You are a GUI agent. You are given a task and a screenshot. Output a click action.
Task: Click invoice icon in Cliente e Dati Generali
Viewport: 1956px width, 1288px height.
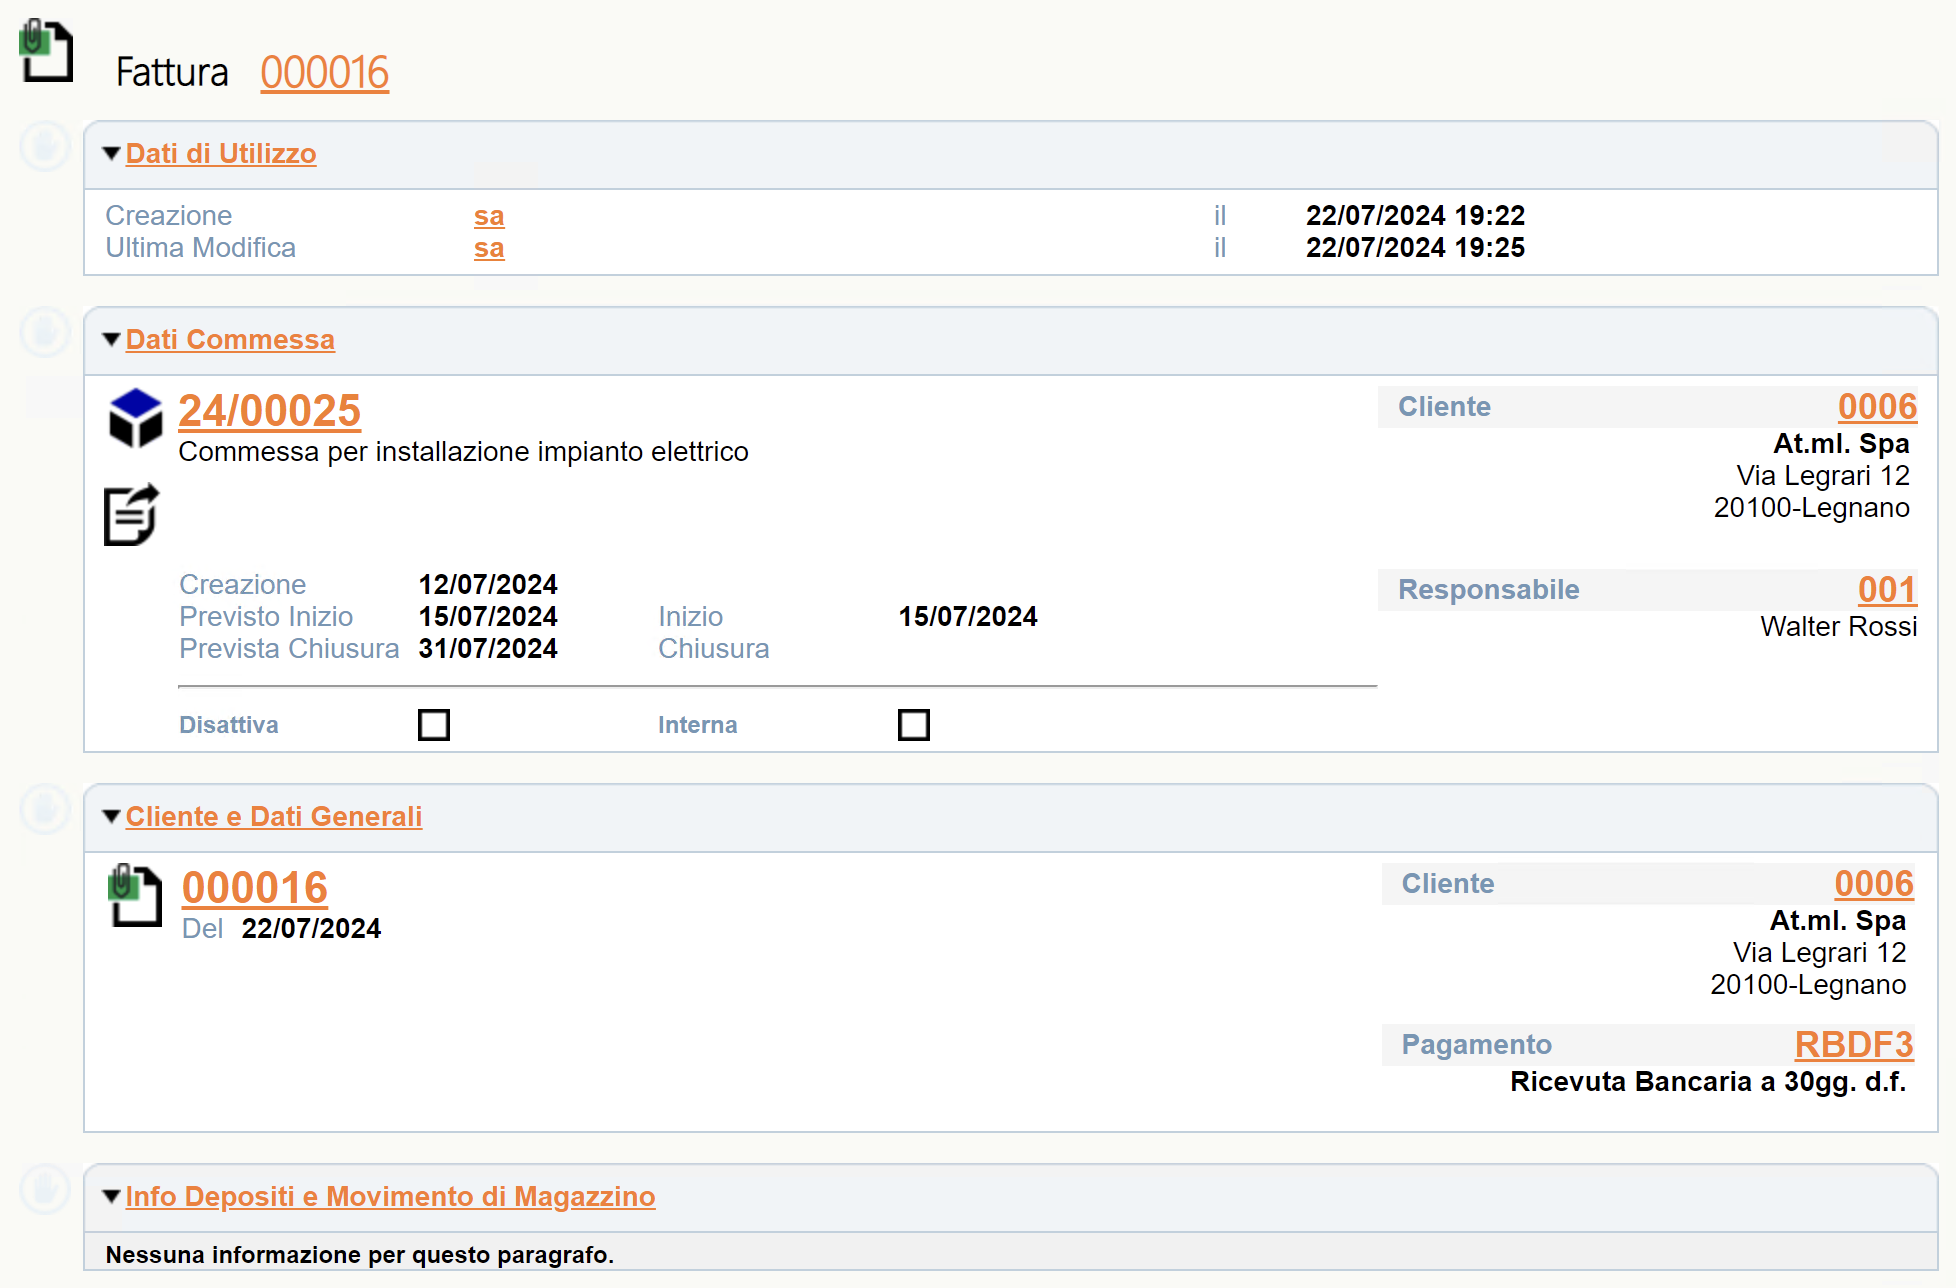tap(134, 895)
